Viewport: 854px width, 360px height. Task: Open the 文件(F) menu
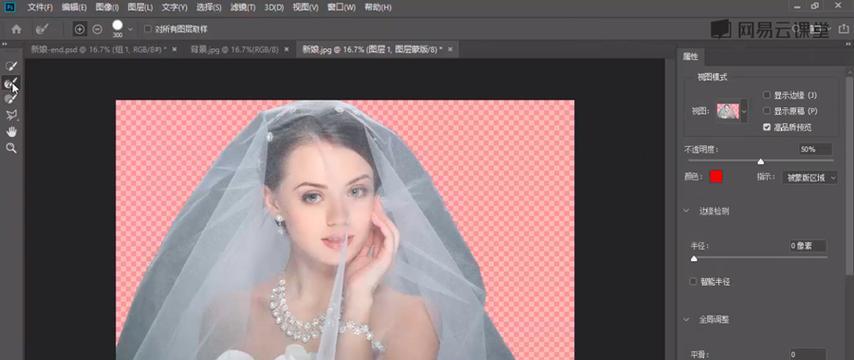40,8
